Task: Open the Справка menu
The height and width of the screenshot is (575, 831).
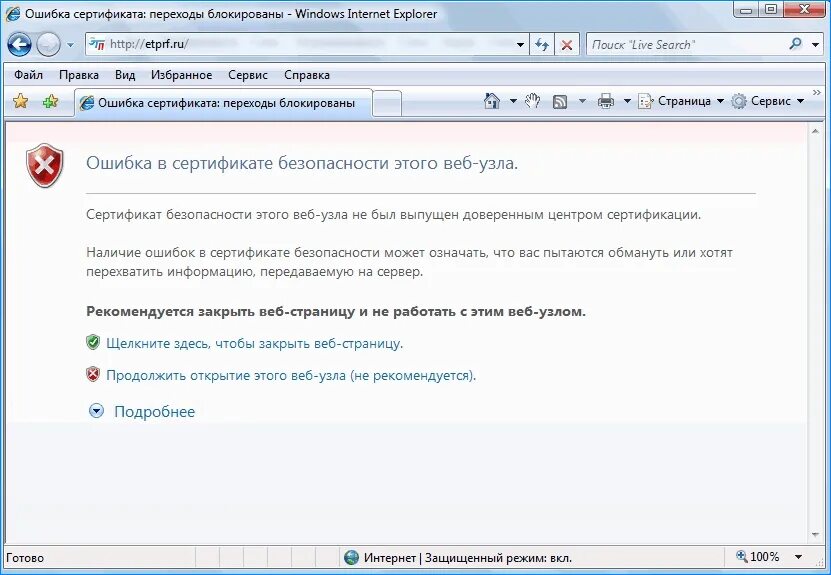Action: (x=307, y=75)
